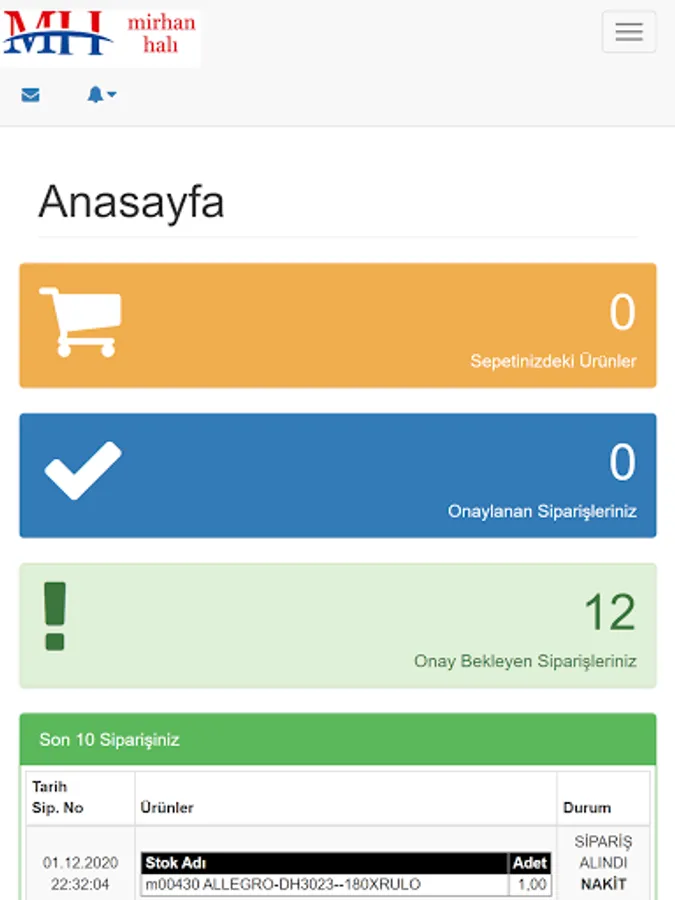The image size is (675, 900).
Task: Click the Durum column header
Action: pyautogui.click(x=587, y=807)
